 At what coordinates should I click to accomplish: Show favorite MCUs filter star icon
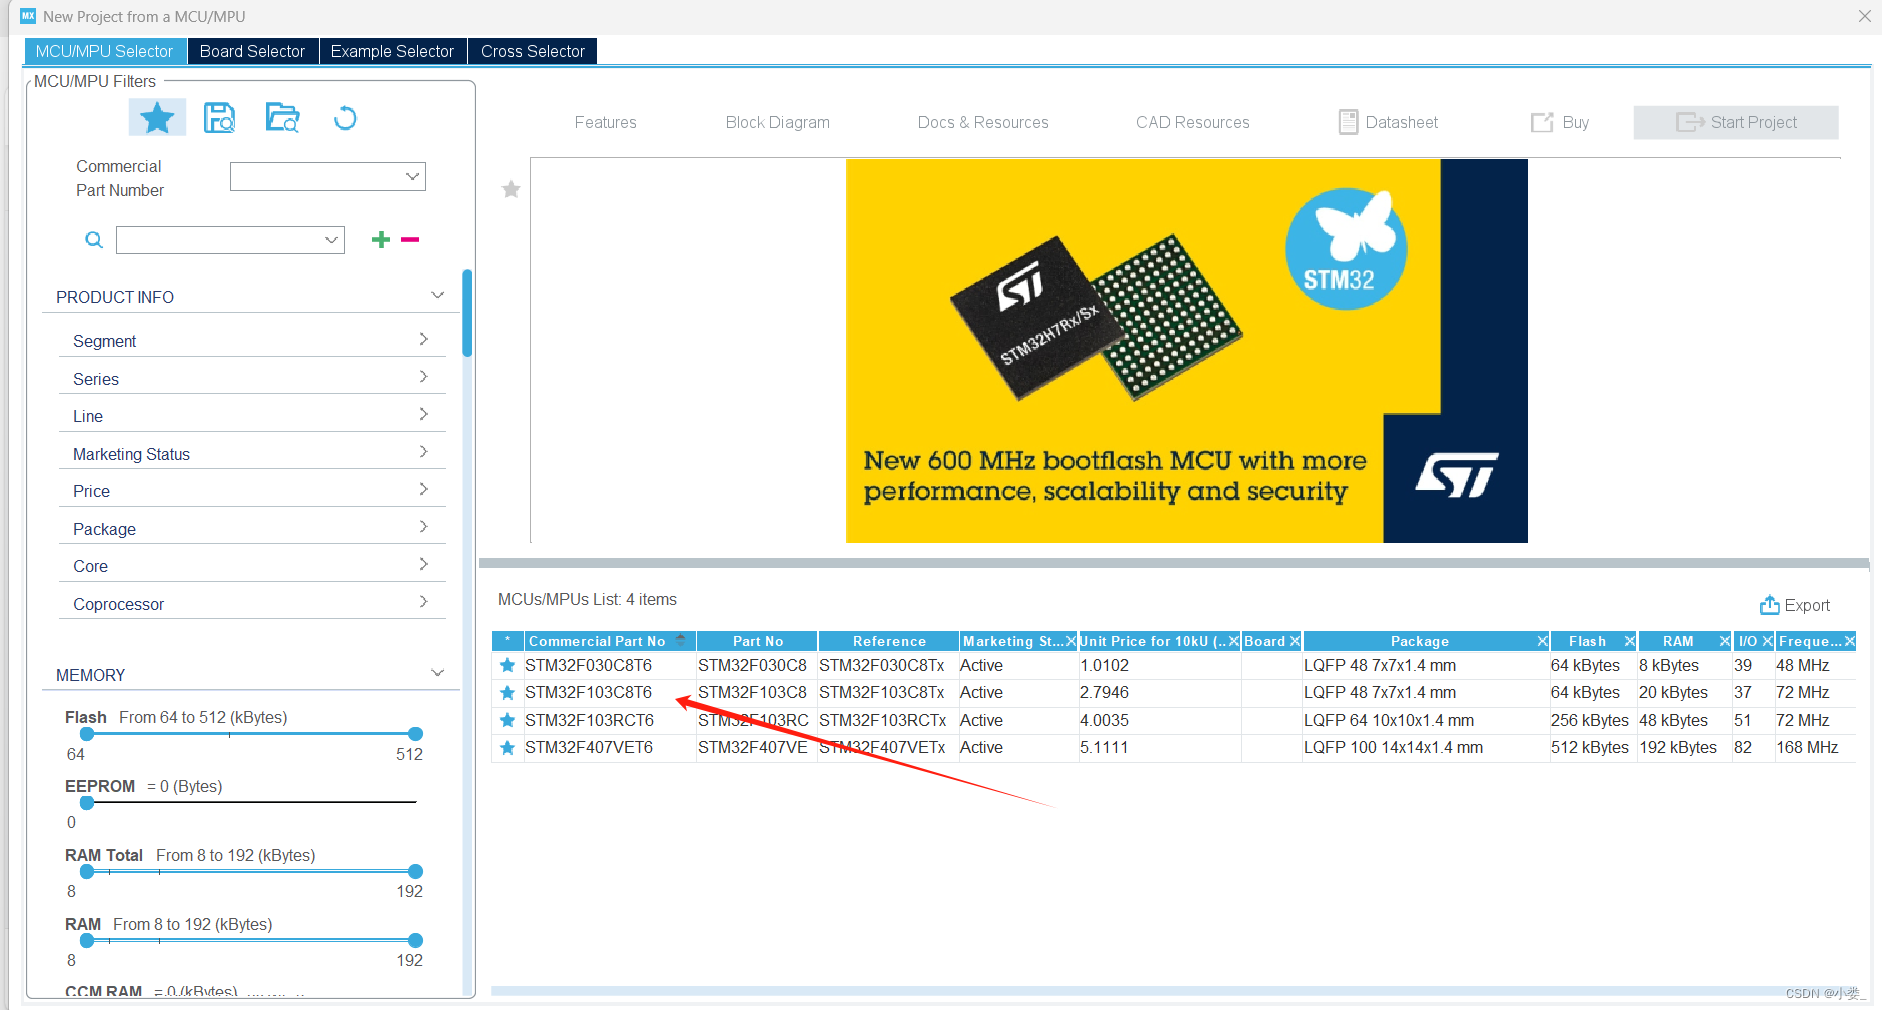(x=157, y=118)
